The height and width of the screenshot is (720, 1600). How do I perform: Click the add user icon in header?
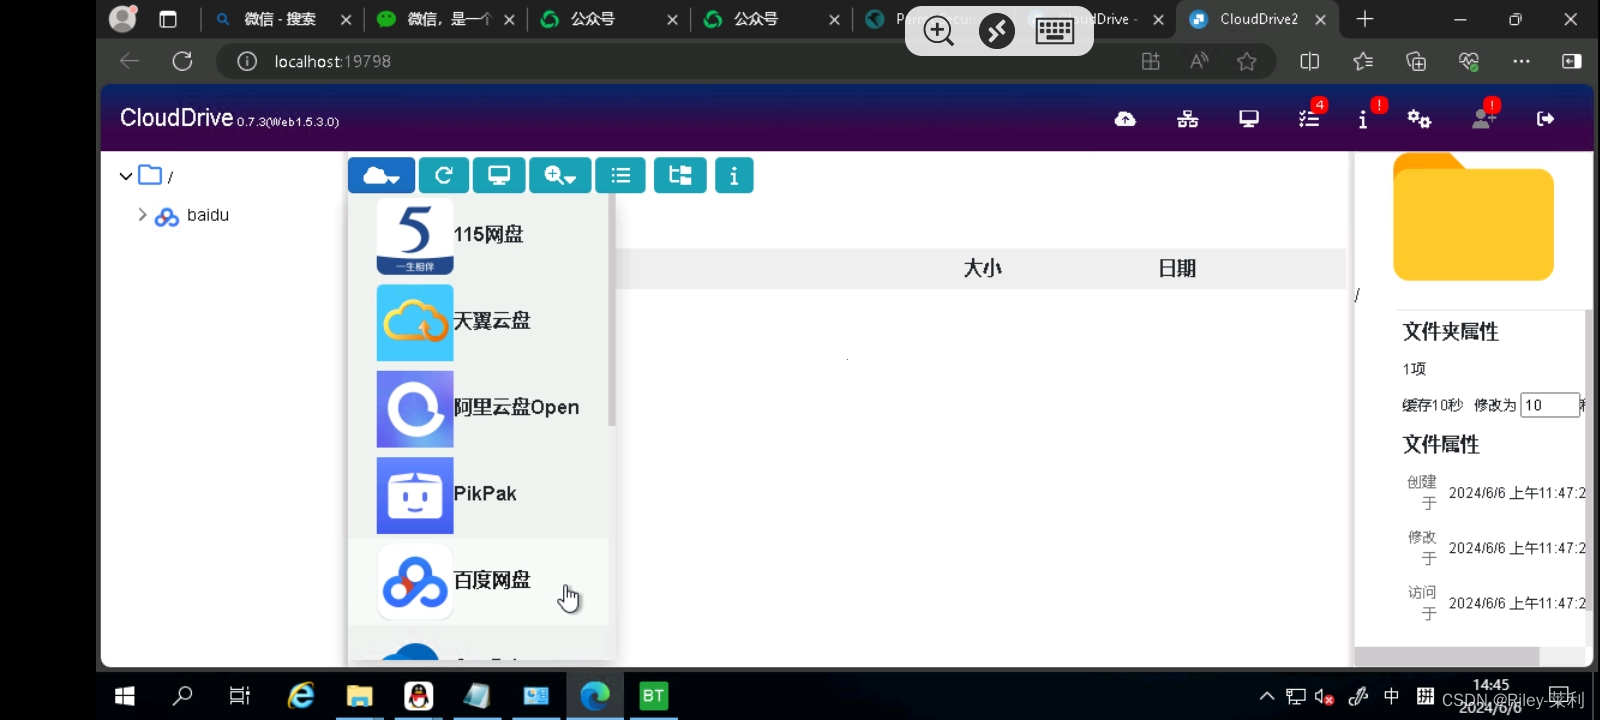point(1483,119)
